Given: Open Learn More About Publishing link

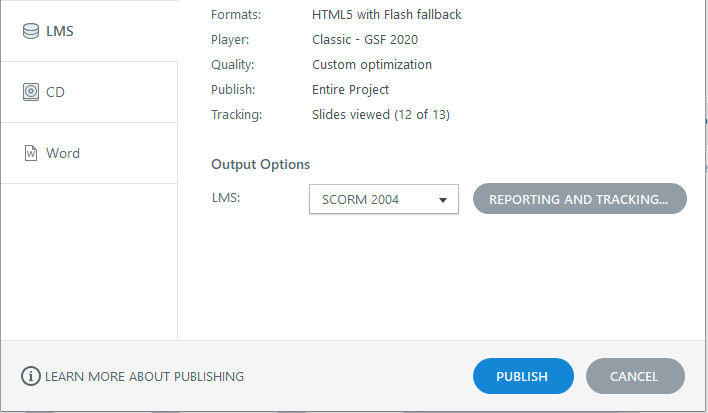Looking at the screenshot, I should point(144,376).
